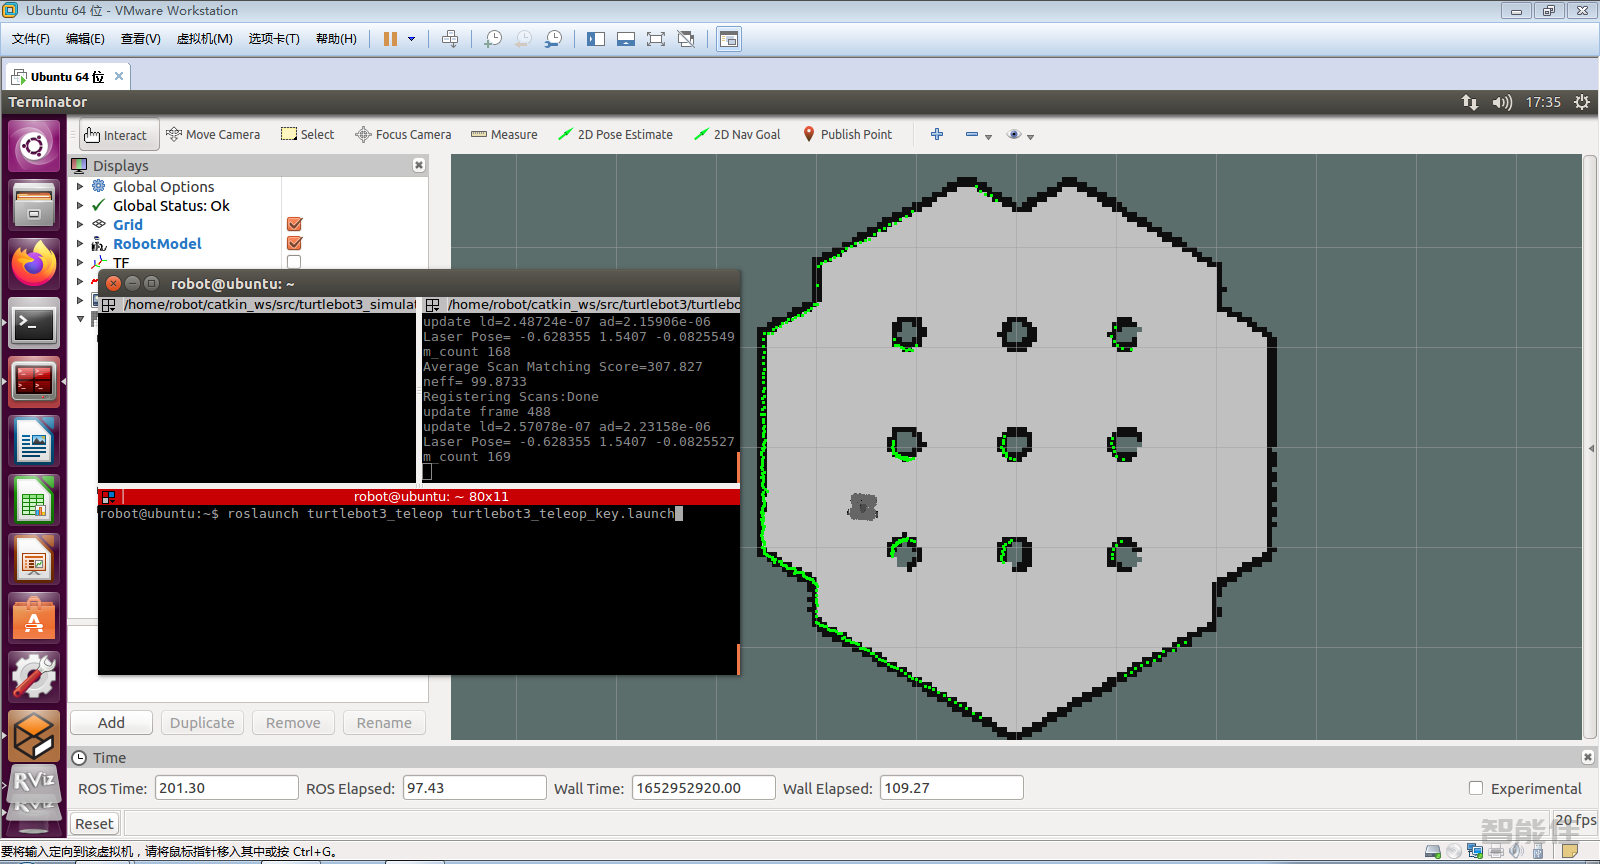This screenshot has width=1600, height=864.
Task: Choose the 2D Nav Goal tool
Action: click(x=737, y=135)
